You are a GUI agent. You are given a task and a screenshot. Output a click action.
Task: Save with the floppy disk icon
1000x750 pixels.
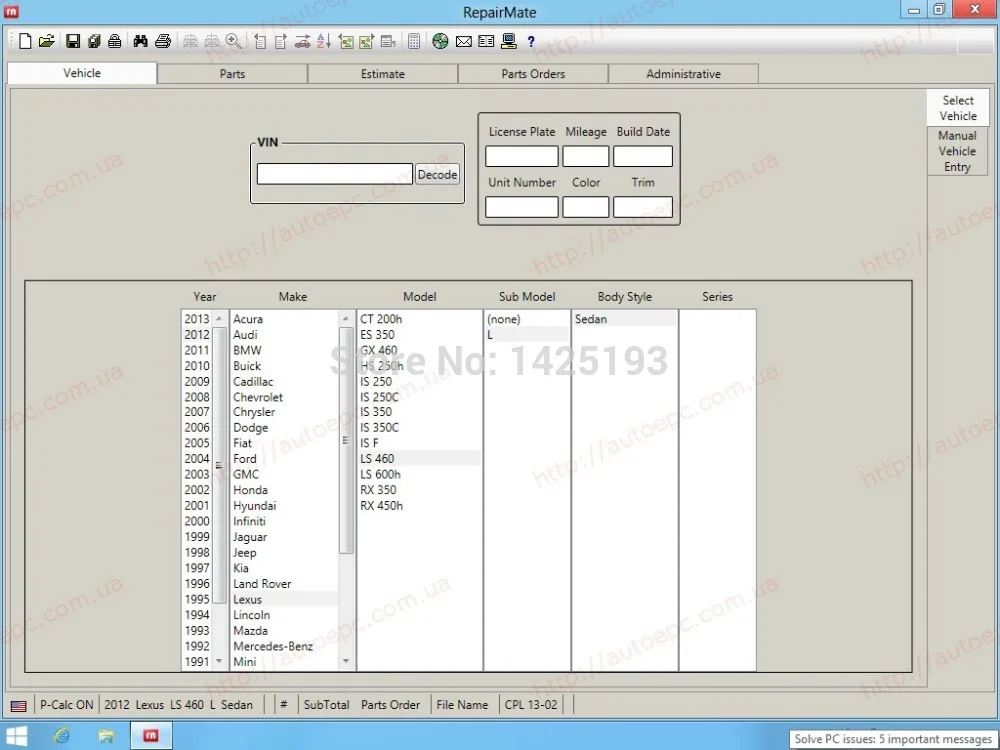click(x=73, y=41)
